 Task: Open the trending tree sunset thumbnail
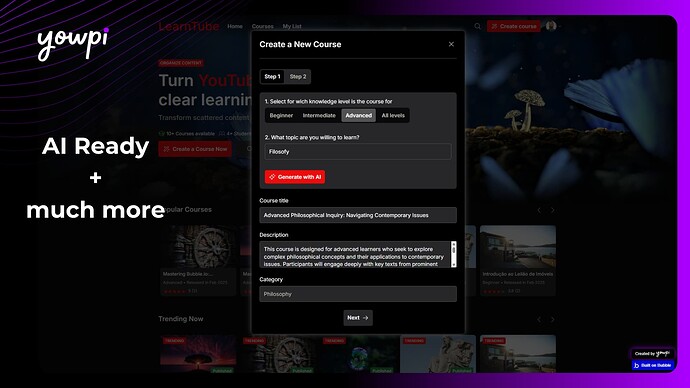click(198, 354)
